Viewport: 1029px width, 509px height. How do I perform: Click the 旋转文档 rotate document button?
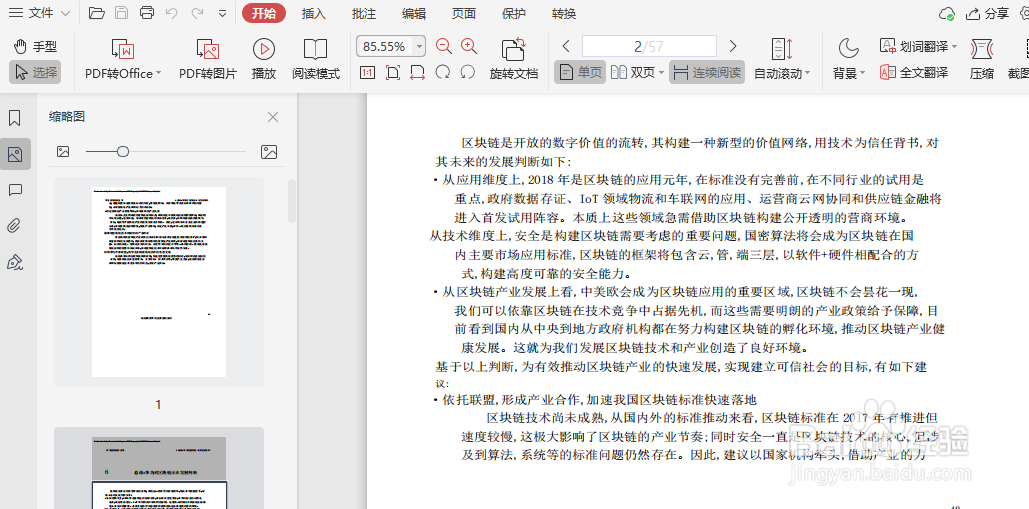coord(514,59)
